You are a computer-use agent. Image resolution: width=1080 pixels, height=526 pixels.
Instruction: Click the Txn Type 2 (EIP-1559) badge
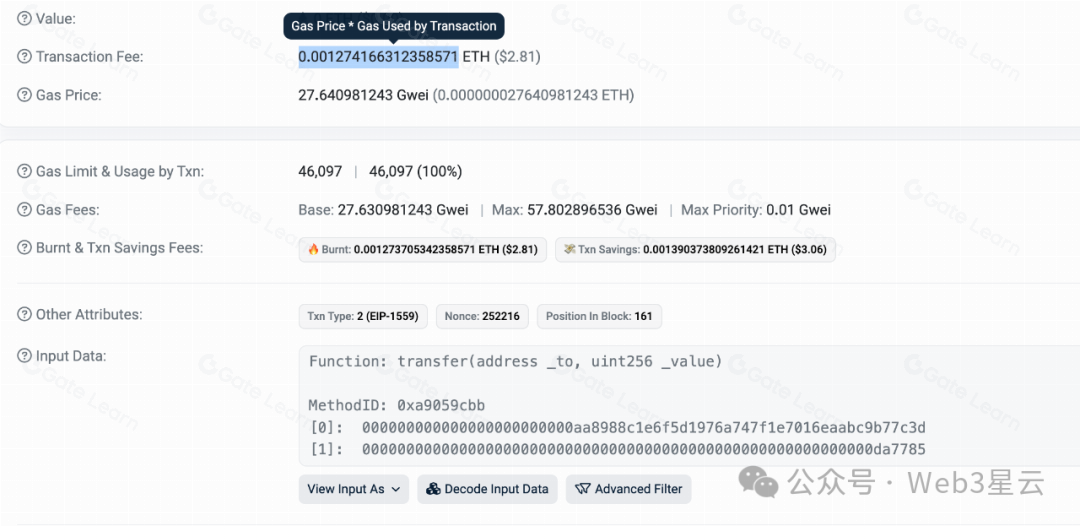pyautogui.click(x=363, y=316)
